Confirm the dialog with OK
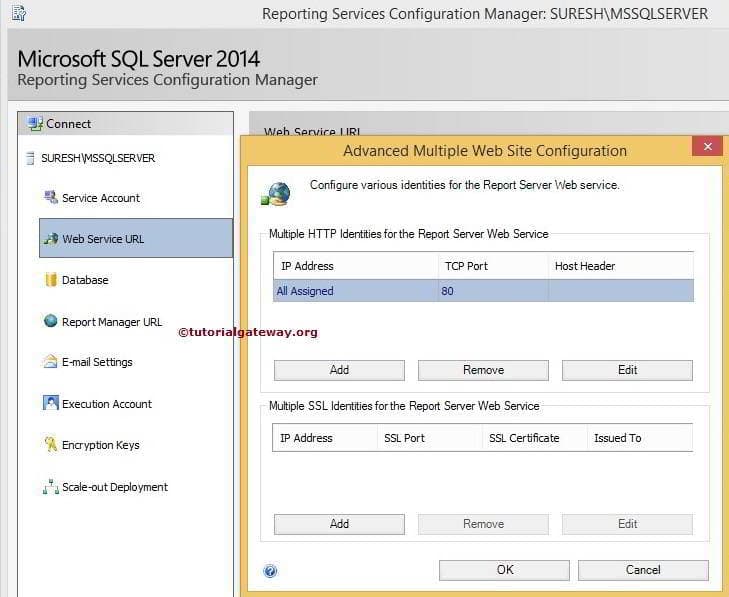The height and width of the screenshot is (597, 729). (504, 570)
